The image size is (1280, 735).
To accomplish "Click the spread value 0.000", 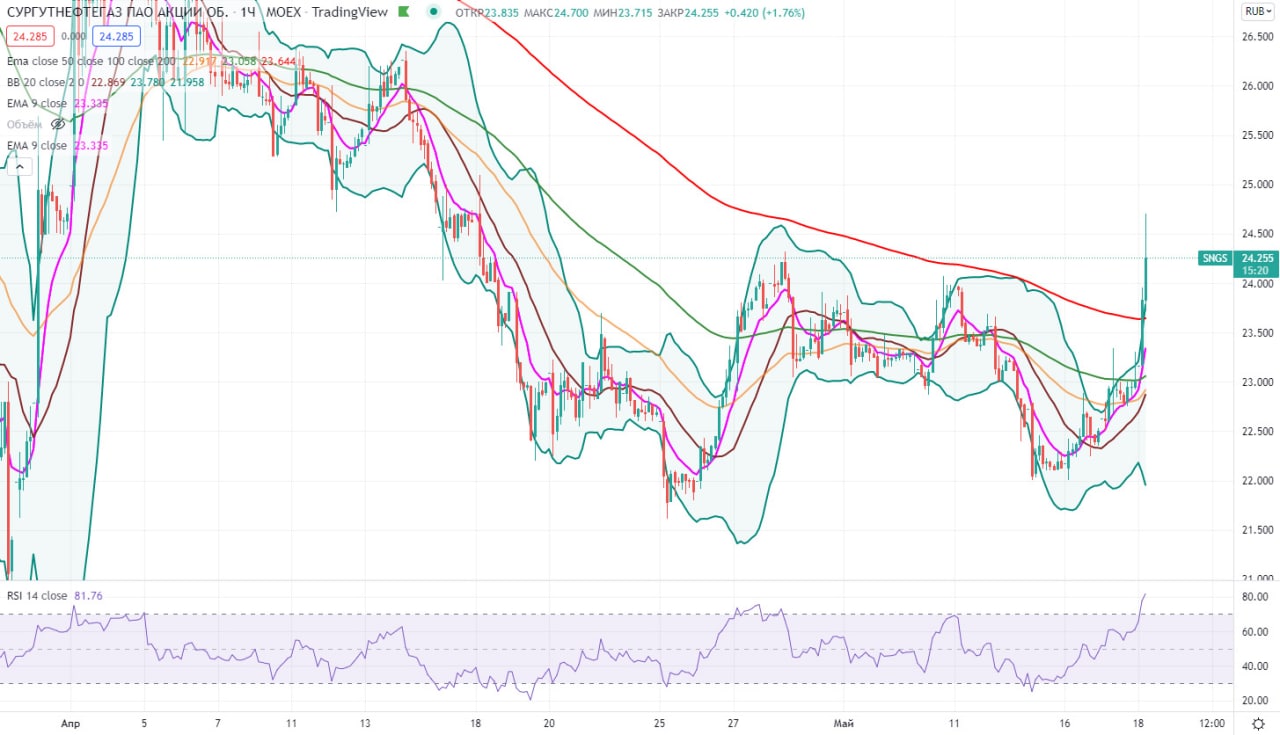I will [73, 36].
